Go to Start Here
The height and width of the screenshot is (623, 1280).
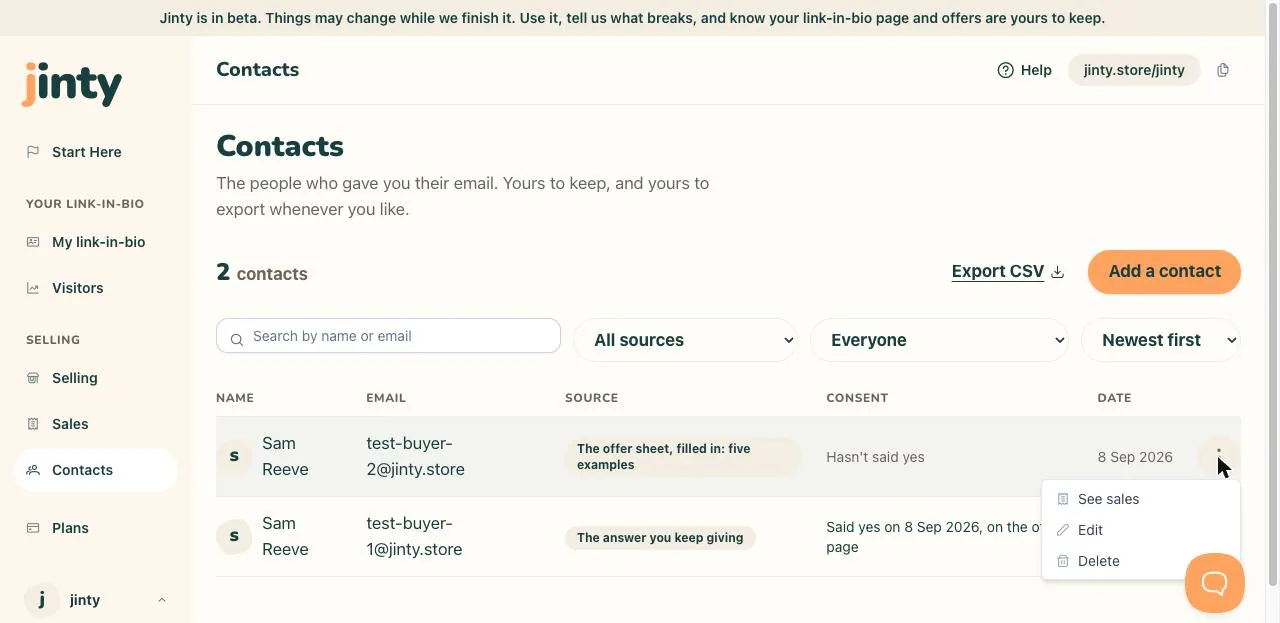pos(96,152)
